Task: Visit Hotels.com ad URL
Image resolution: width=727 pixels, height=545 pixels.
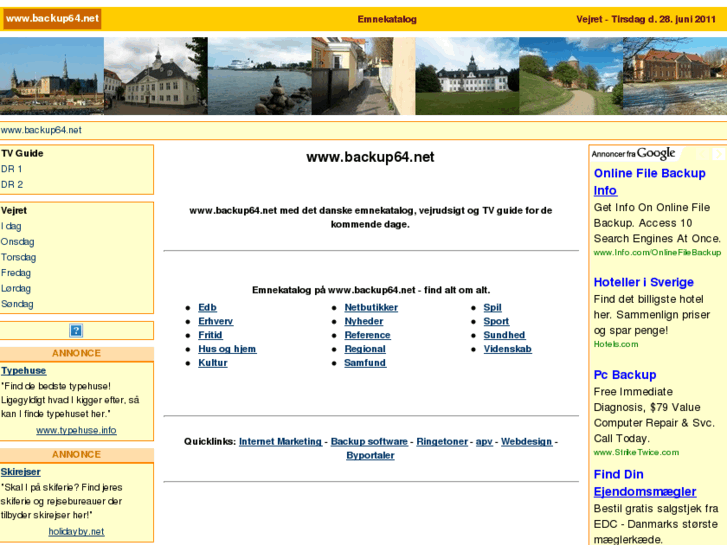Action: [x=616, y=345]
